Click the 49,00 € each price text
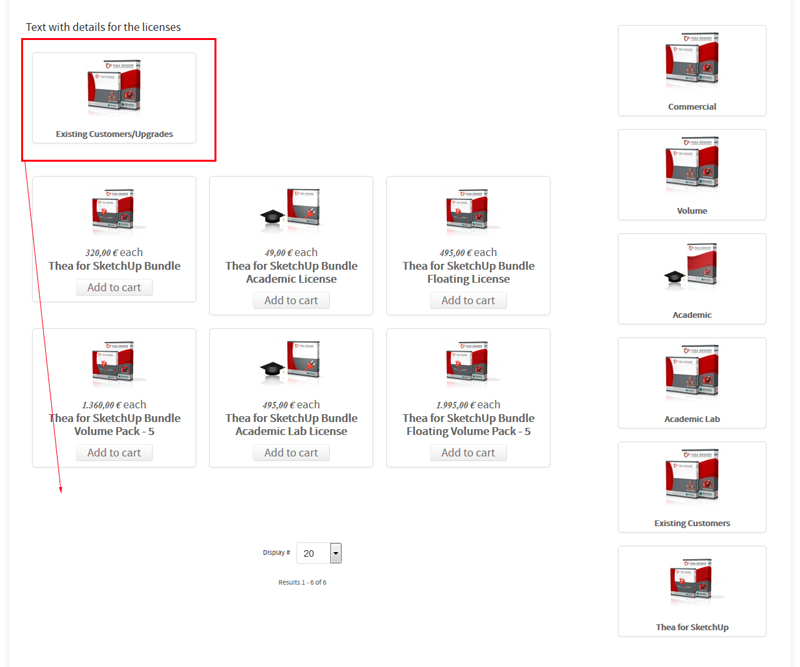Viewport: 800px width, 667px height. point(291,253)
